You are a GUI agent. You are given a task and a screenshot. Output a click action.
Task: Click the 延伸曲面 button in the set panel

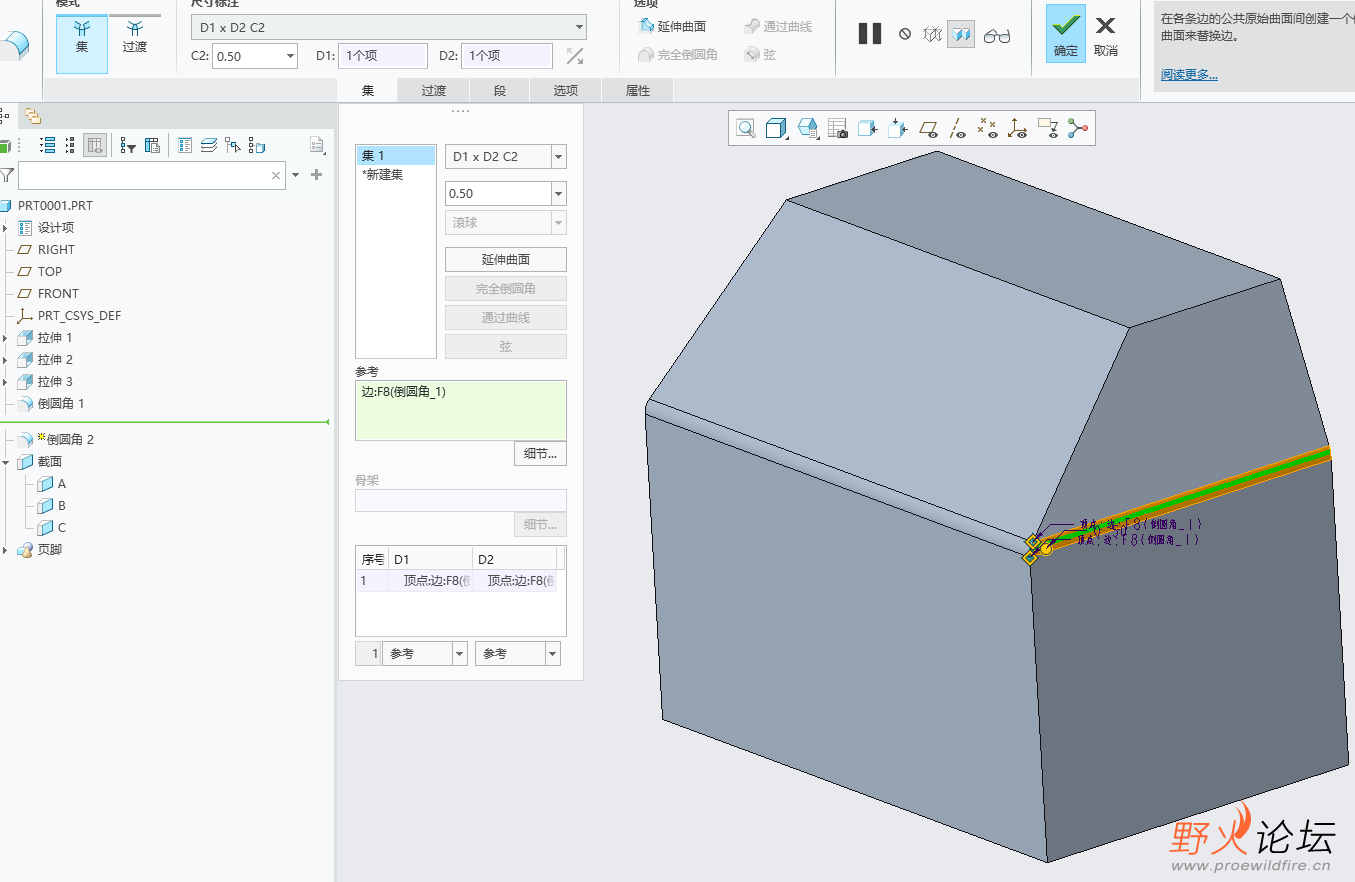click(x=506, y=259)
